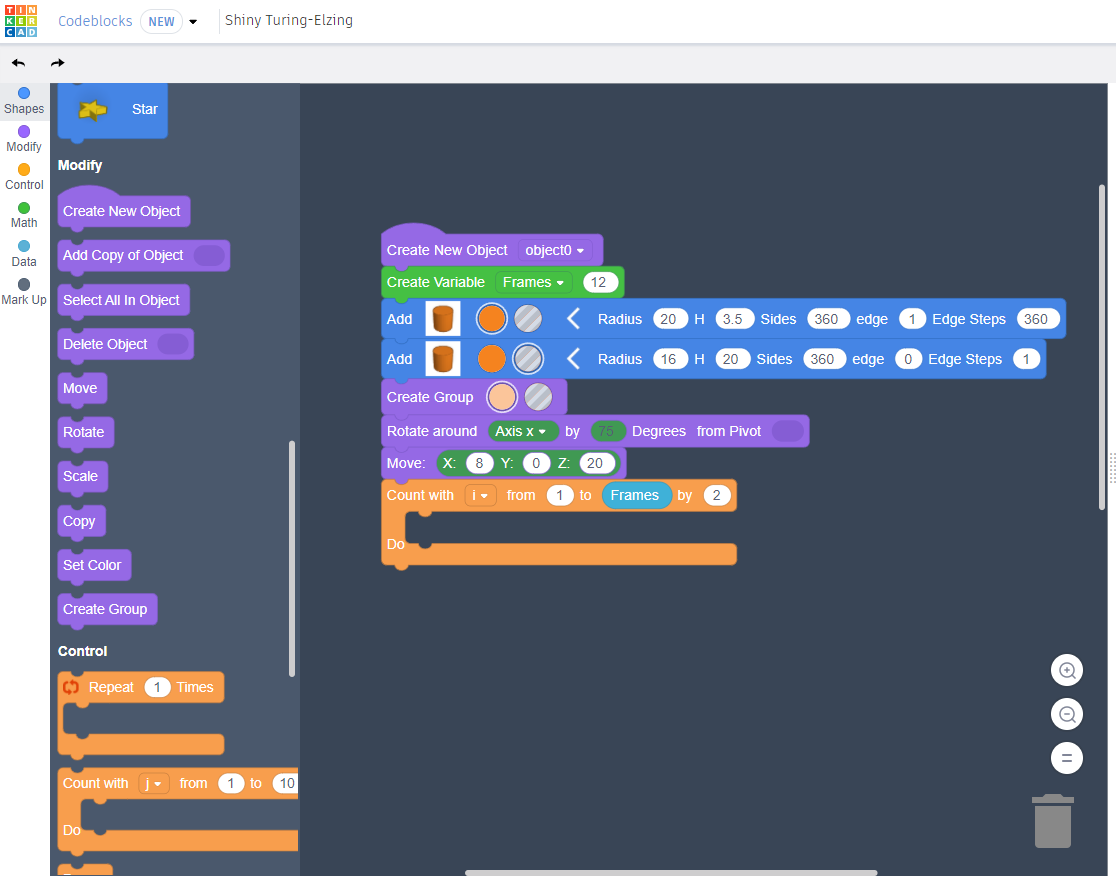Click the redo arrow icon
This screenshot has height=876, width=1116.
[57, 62]
